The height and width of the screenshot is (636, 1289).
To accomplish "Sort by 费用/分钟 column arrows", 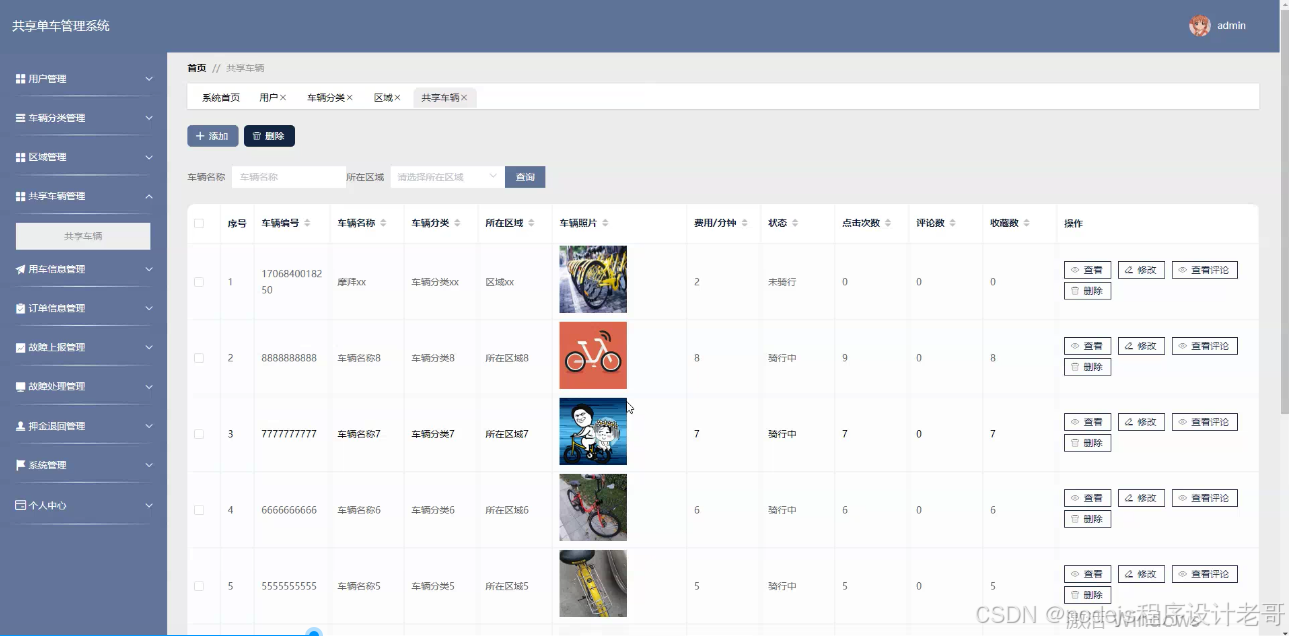I will 745,223.
